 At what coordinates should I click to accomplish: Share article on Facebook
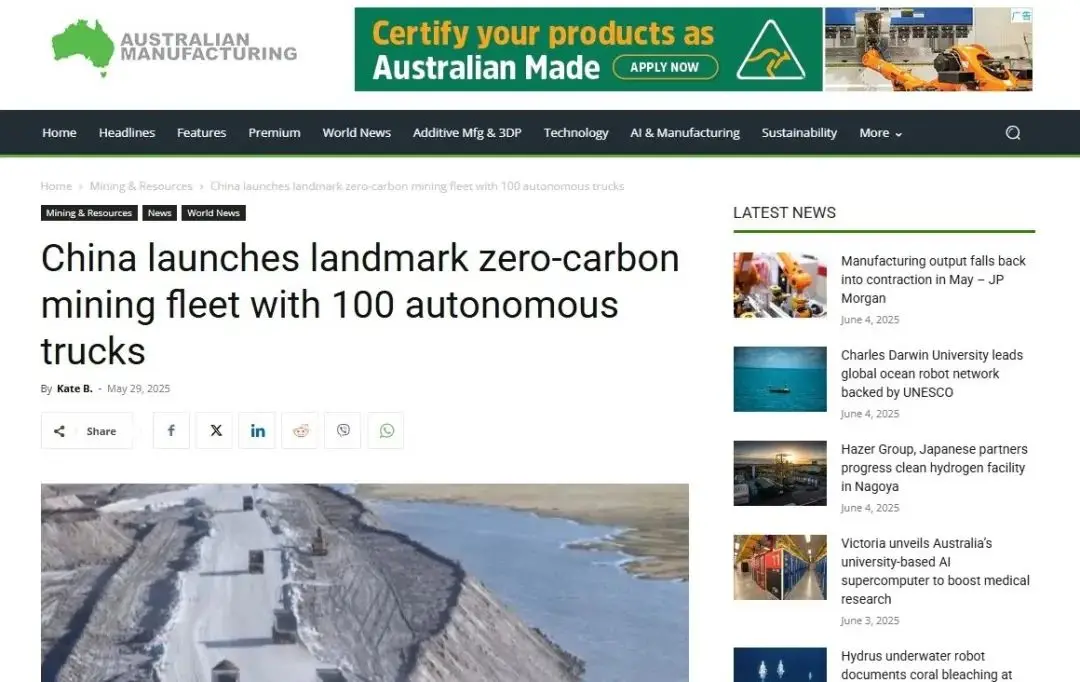[172, 431]
